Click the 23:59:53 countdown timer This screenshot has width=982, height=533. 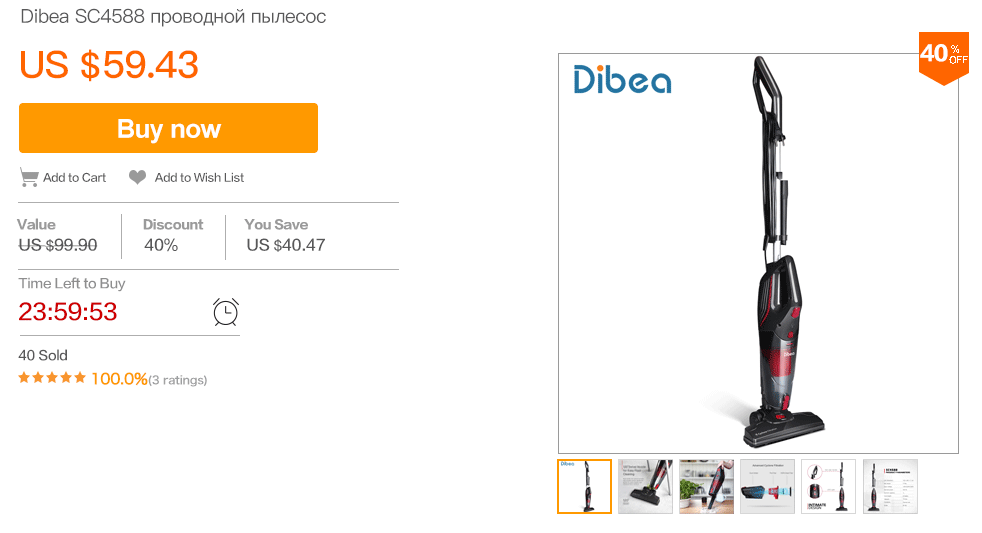tap(68, 312)
